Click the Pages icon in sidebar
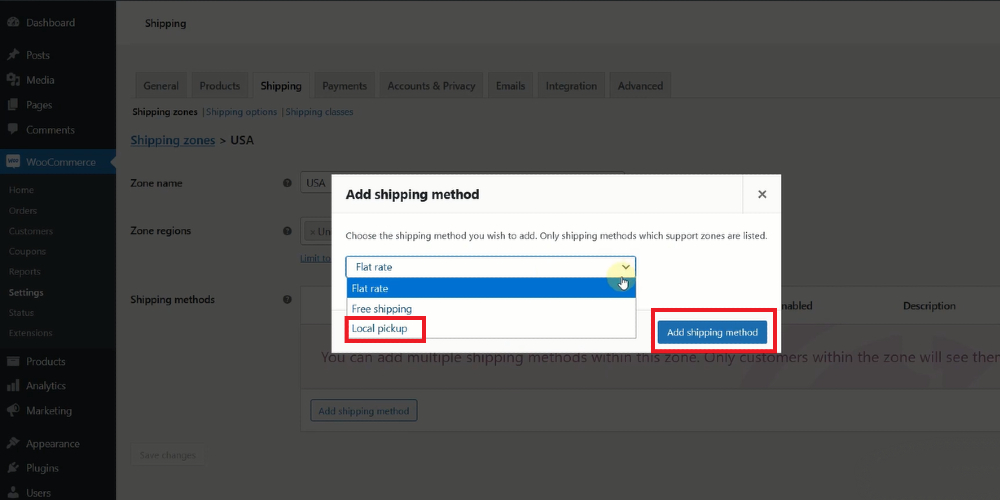This screenshot has width=1000, height=500. tap(13, 105)
